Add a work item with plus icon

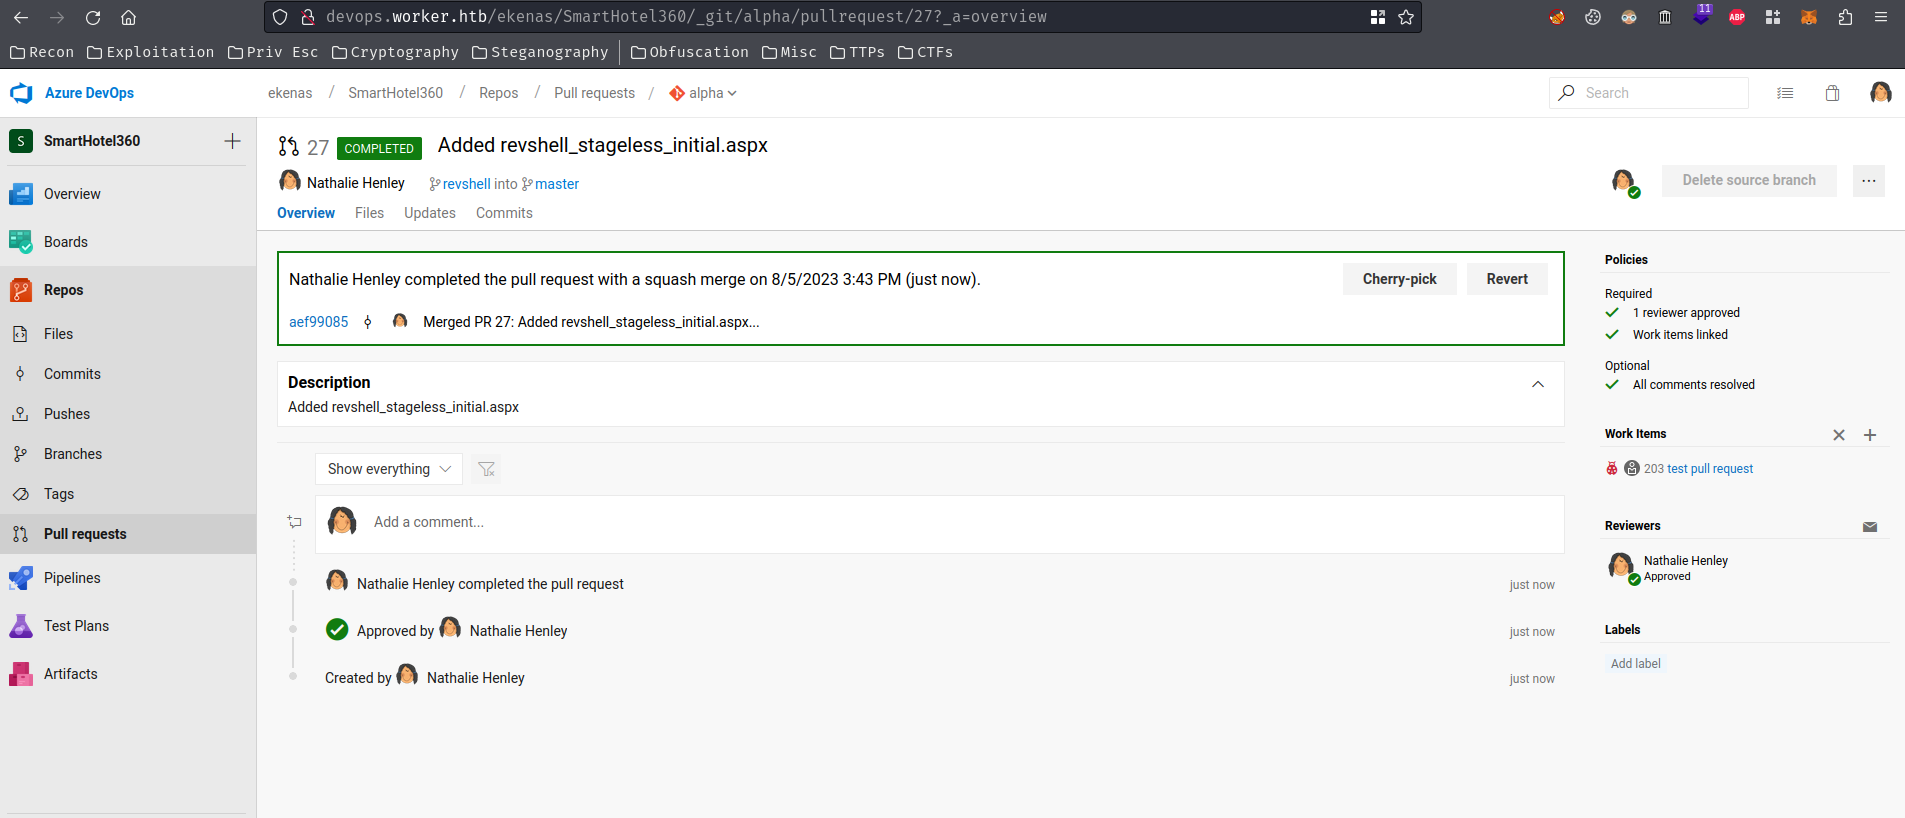point(1870,435)
